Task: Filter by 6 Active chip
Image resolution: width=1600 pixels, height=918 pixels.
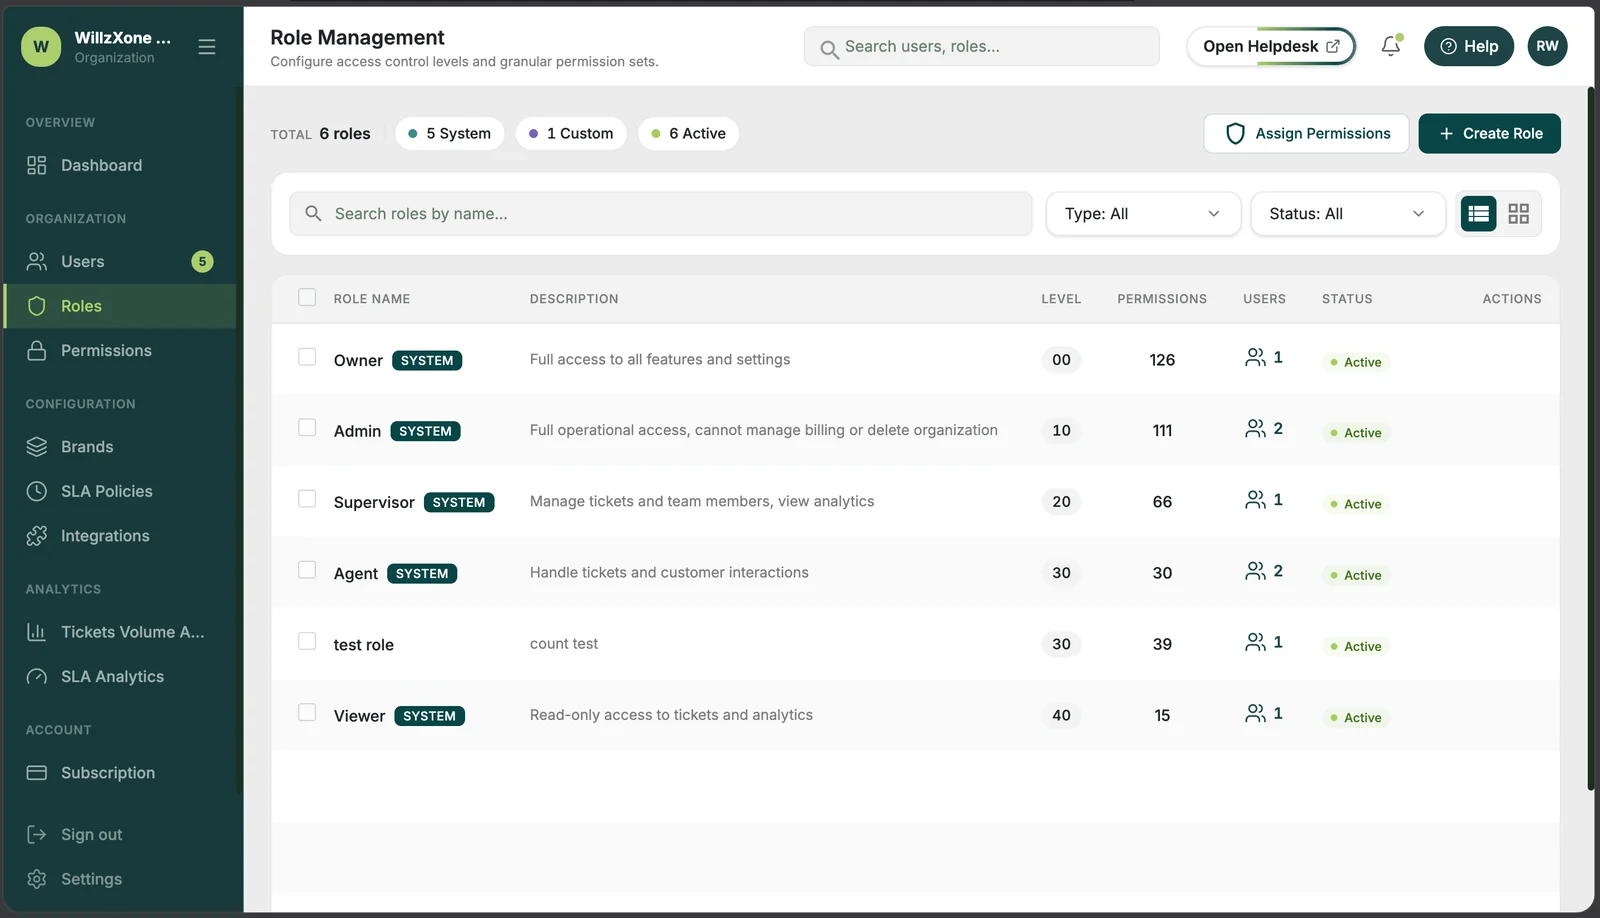Action: pos(688,134)
